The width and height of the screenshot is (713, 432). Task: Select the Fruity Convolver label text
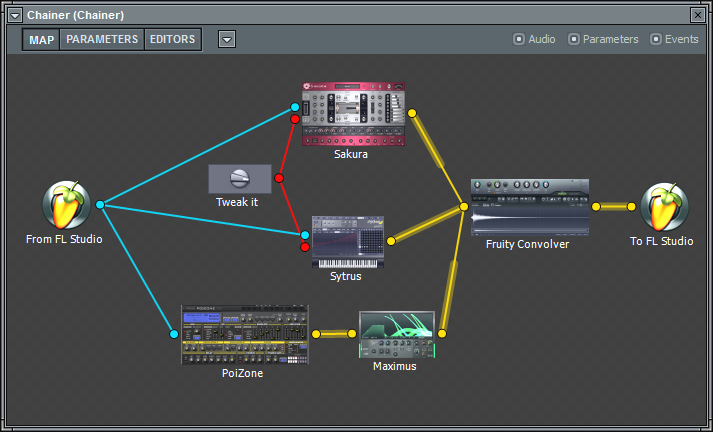coord(527,244)
